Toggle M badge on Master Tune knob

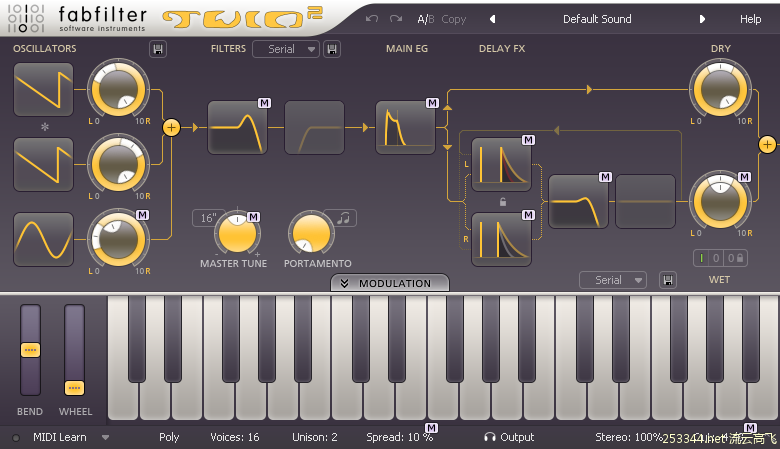pyautogui.click(x=253, y=217)
